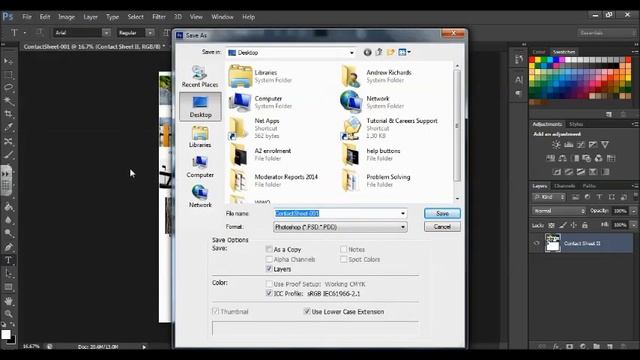Select the Paint Bucket tool
Viewport: 640px width, 360px height.
8,207
